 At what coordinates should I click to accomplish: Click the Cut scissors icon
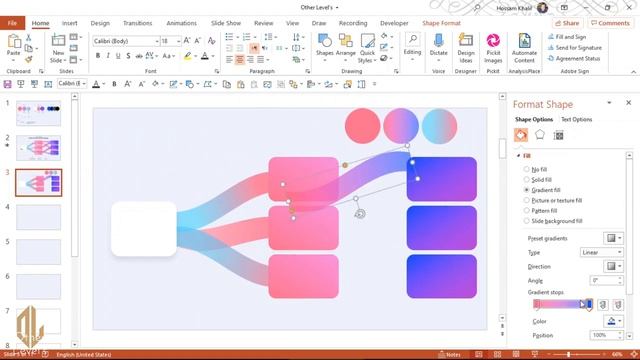(29, 38)
